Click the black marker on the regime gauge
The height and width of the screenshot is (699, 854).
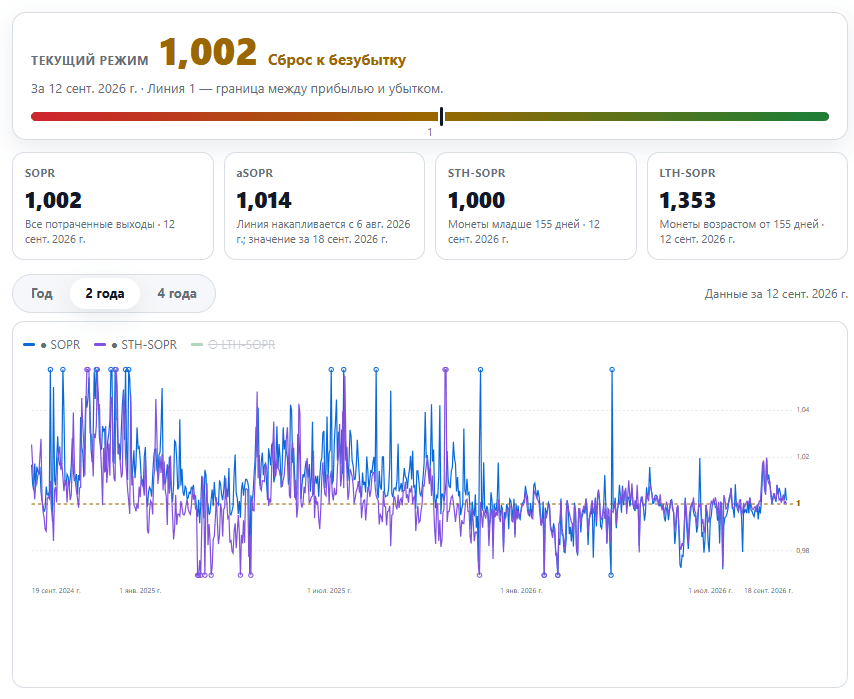[441, 116]
